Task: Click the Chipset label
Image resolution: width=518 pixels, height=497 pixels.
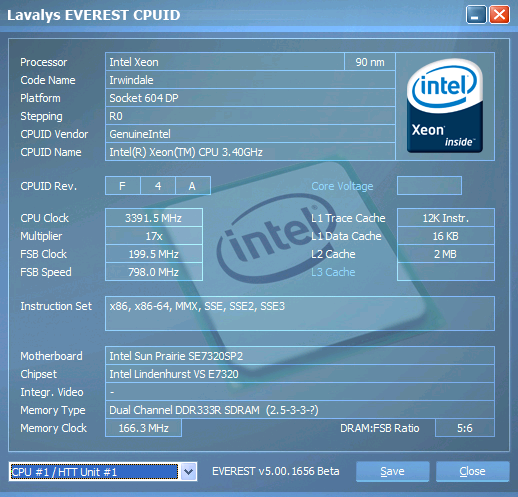Action: 39,374
